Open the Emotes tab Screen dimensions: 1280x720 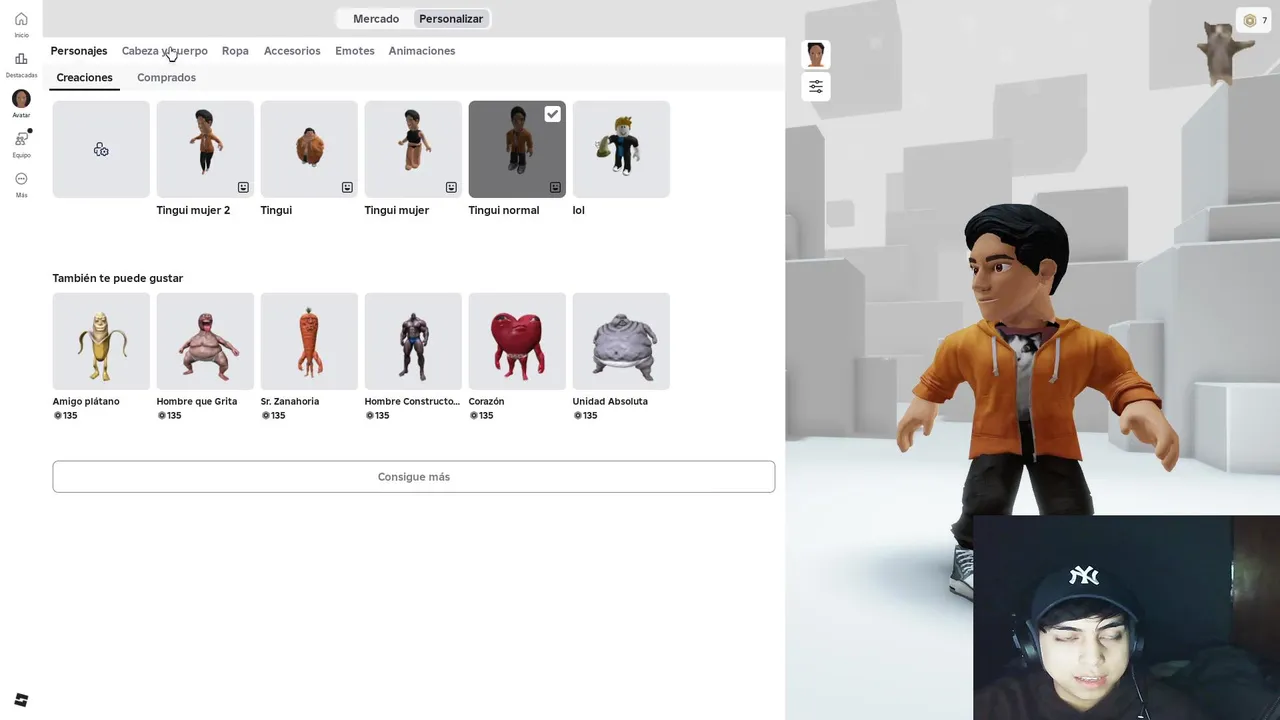click(x=355, y=51)
